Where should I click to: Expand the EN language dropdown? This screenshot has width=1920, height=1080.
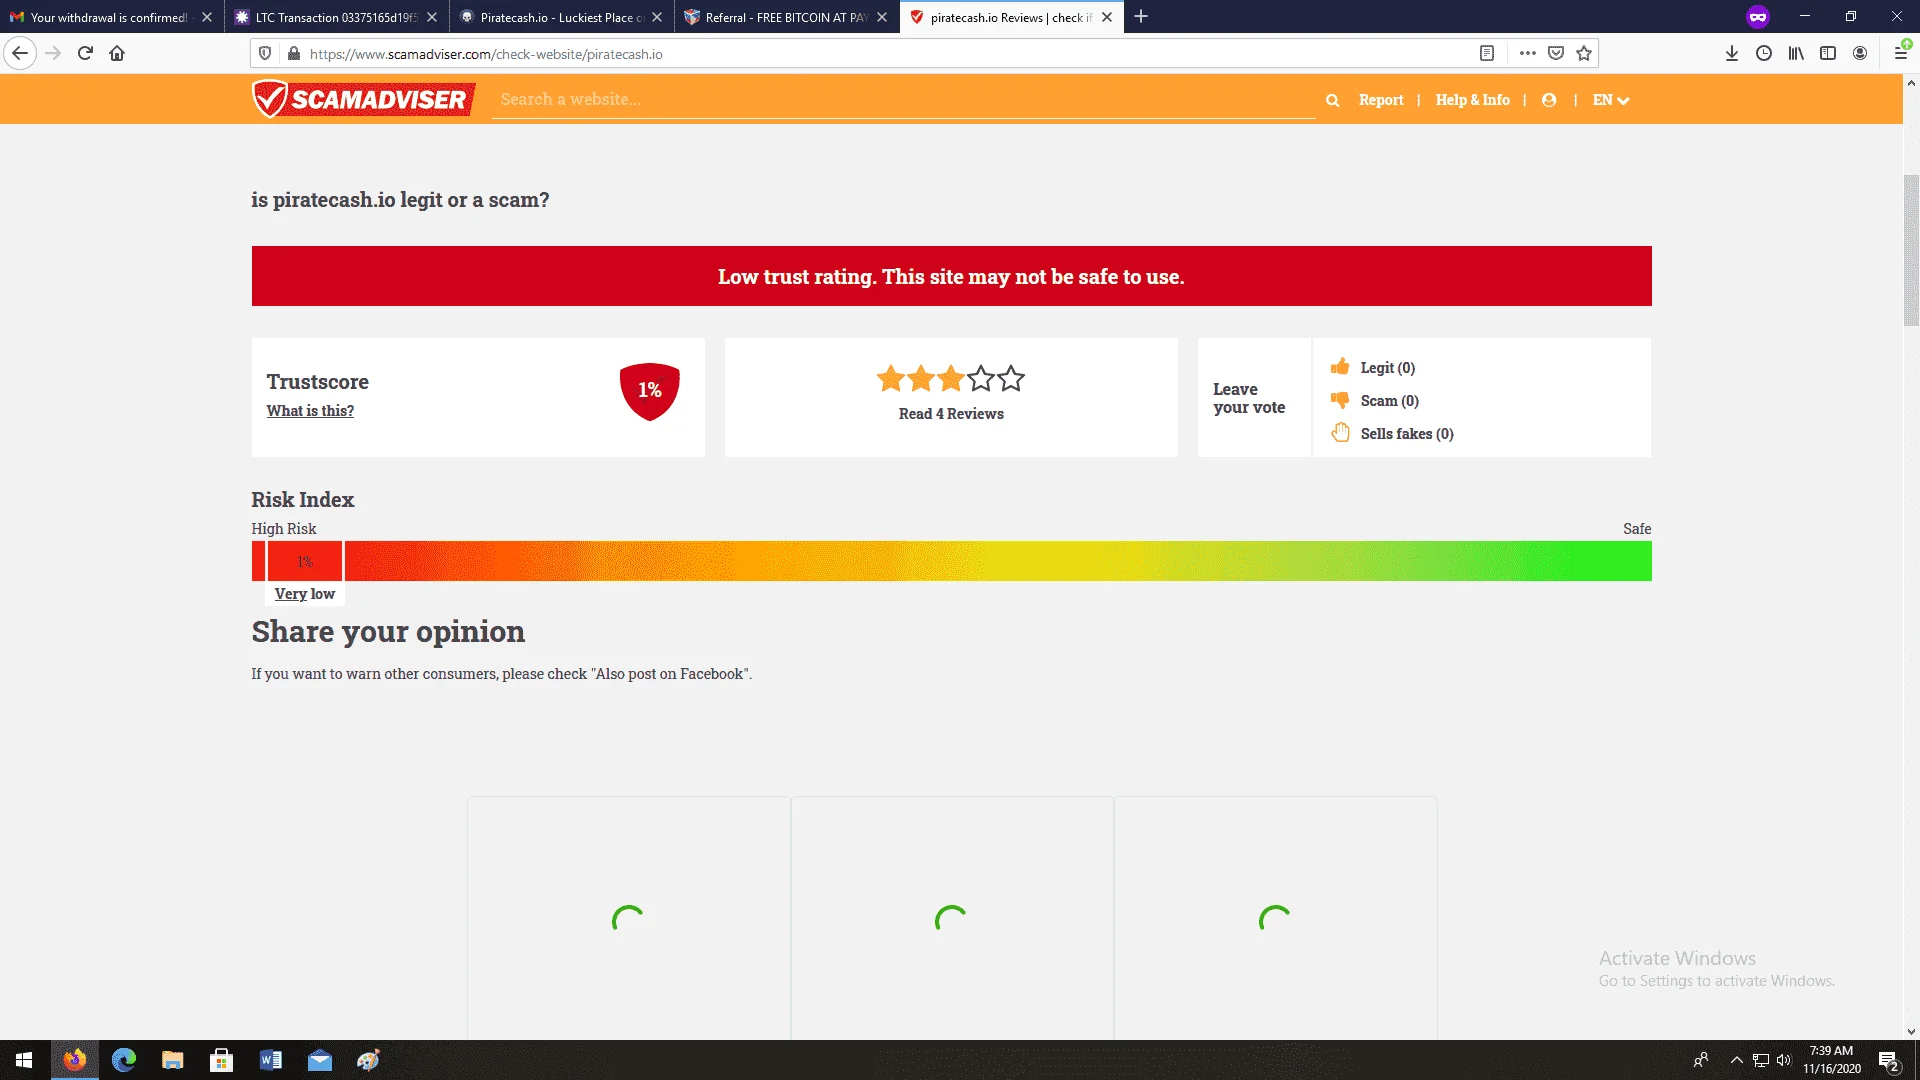(1611, 100)
